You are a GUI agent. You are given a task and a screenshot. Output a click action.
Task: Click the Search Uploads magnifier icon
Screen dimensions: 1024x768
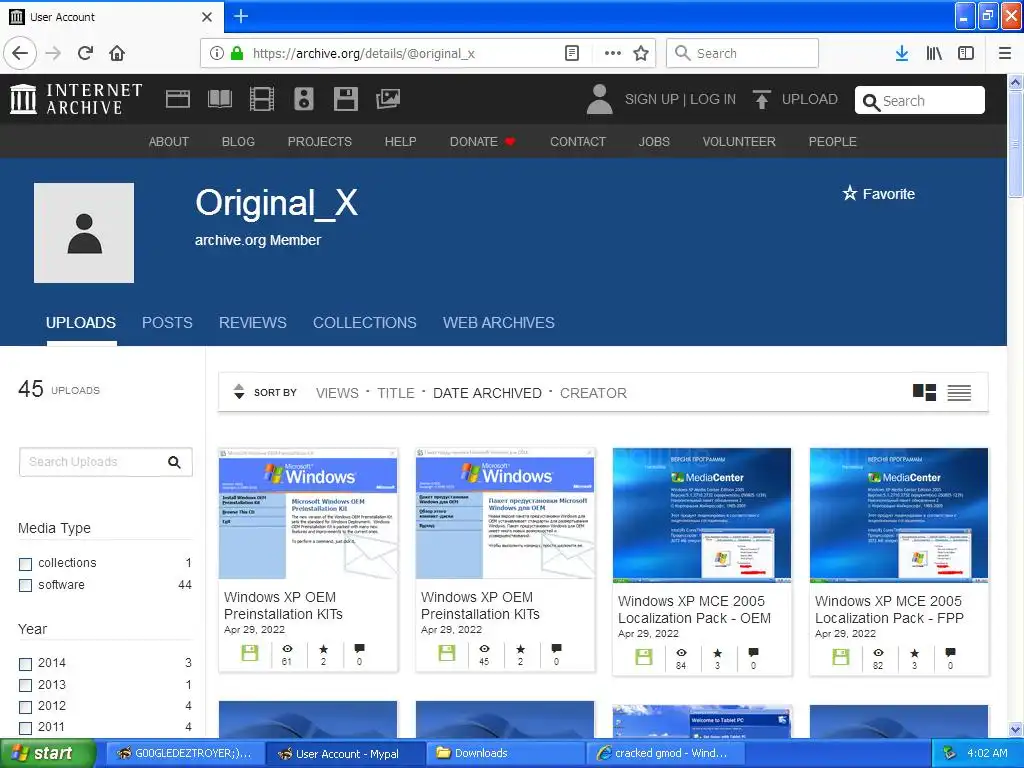click(x=174, y=462)
